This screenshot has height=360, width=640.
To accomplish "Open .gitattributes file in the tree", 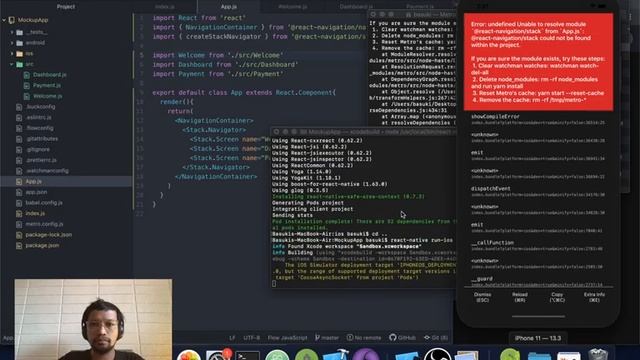I will (x=42, y=139).
